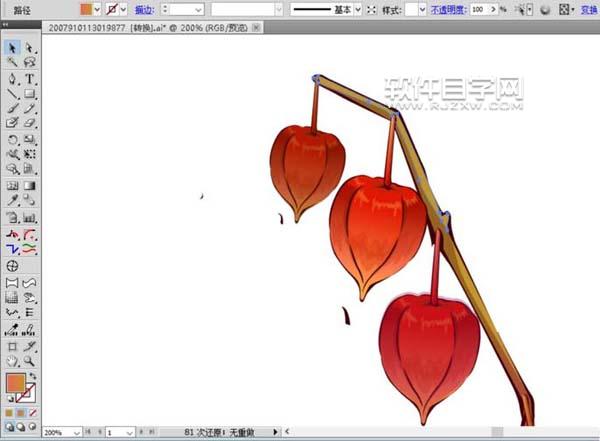Image resolution: width=600 pixels, height=441 pixels.
Task: Select the Direct Selection tool
Action: (29, 47)
